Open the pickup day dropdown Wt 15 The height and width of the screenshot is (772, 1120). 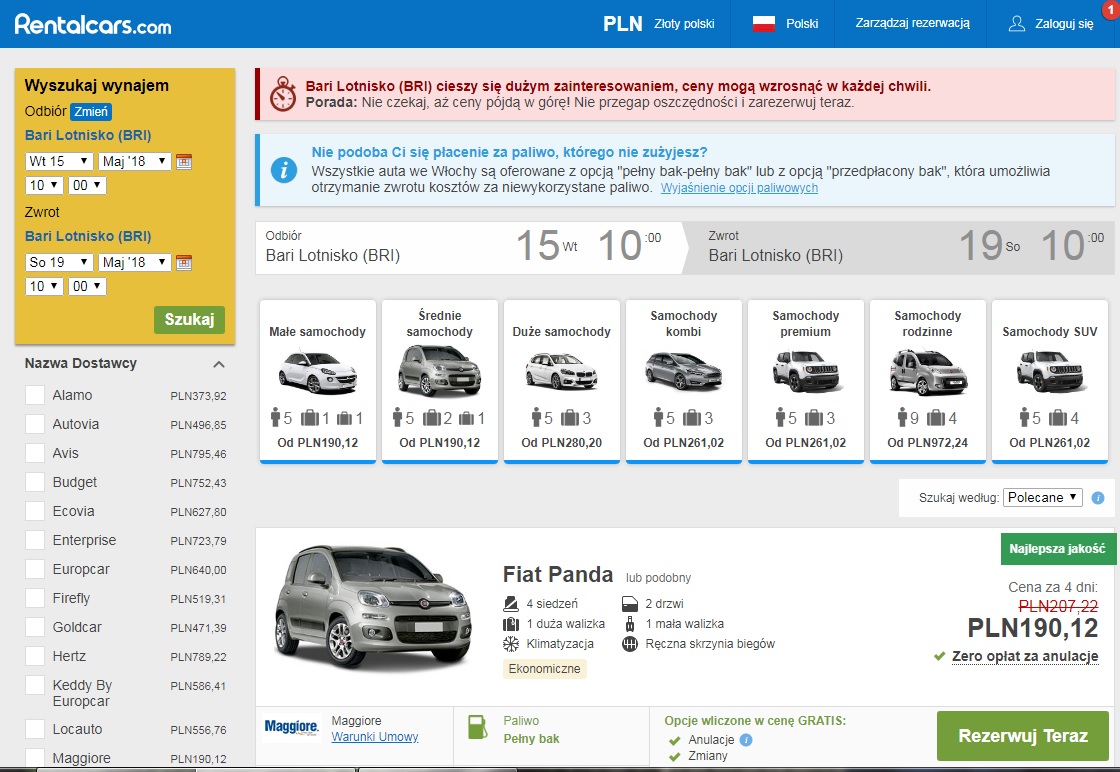tap(59, 161)
